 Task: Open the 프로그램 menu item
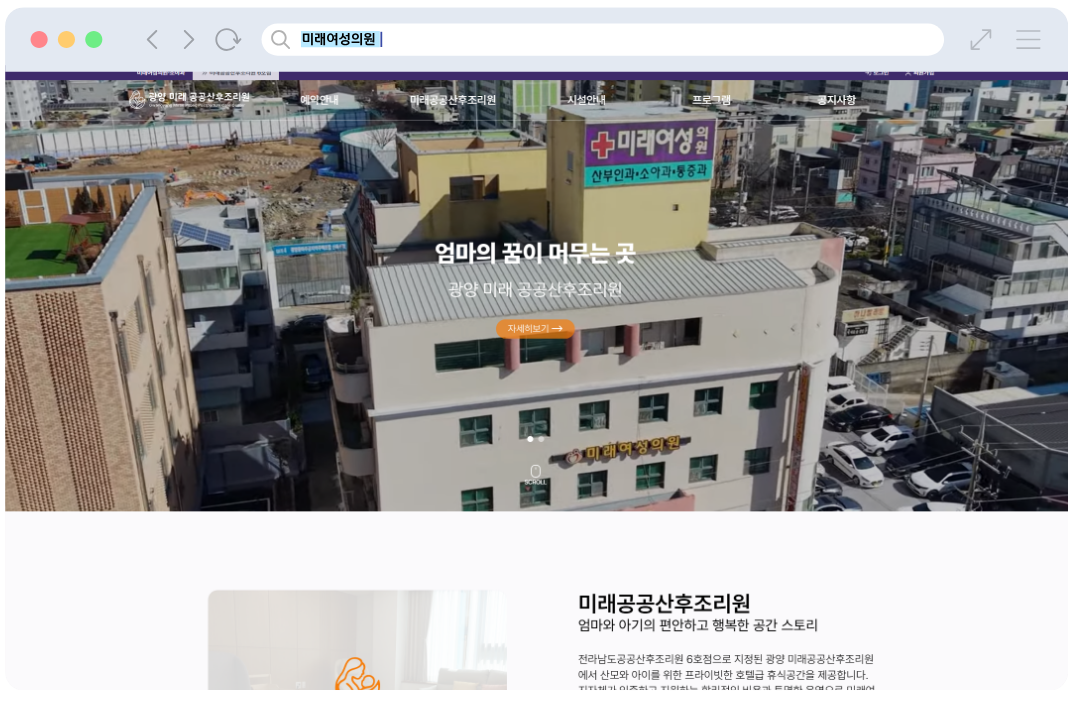tap(712, 100)
